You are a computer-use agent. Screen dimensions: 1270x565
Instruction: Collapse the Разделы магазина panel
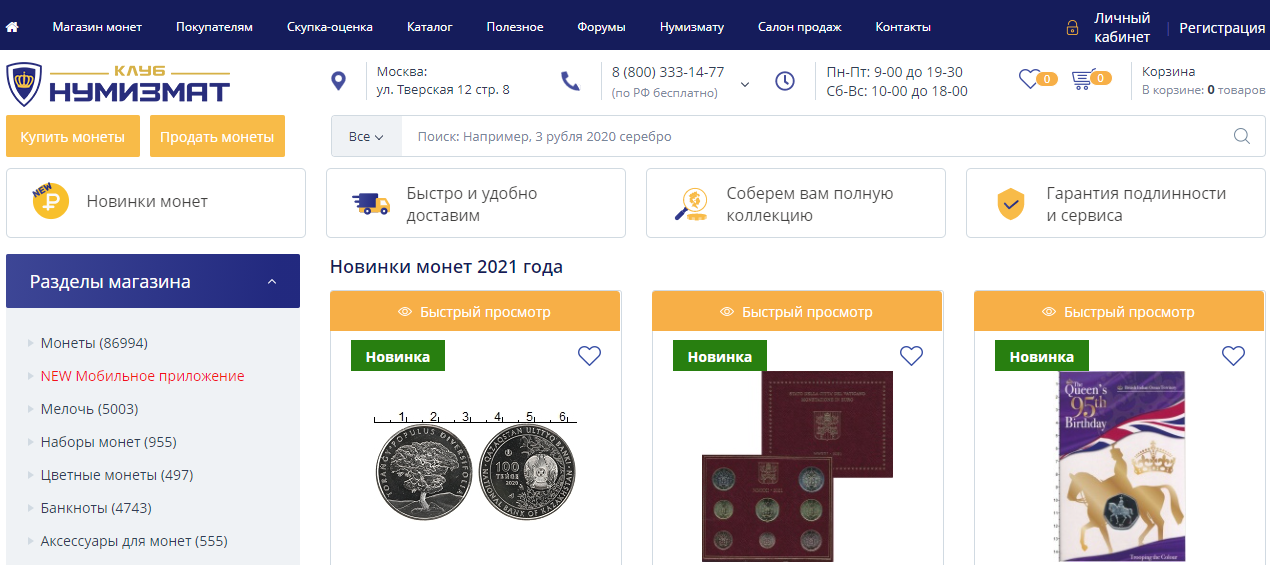[272, 282]
